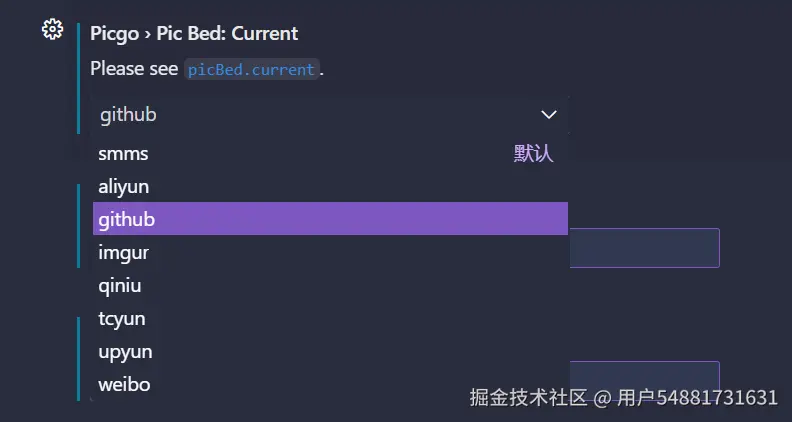Click the dropdown chevron arrow
The image size is (792, 422).
[548, 115]
